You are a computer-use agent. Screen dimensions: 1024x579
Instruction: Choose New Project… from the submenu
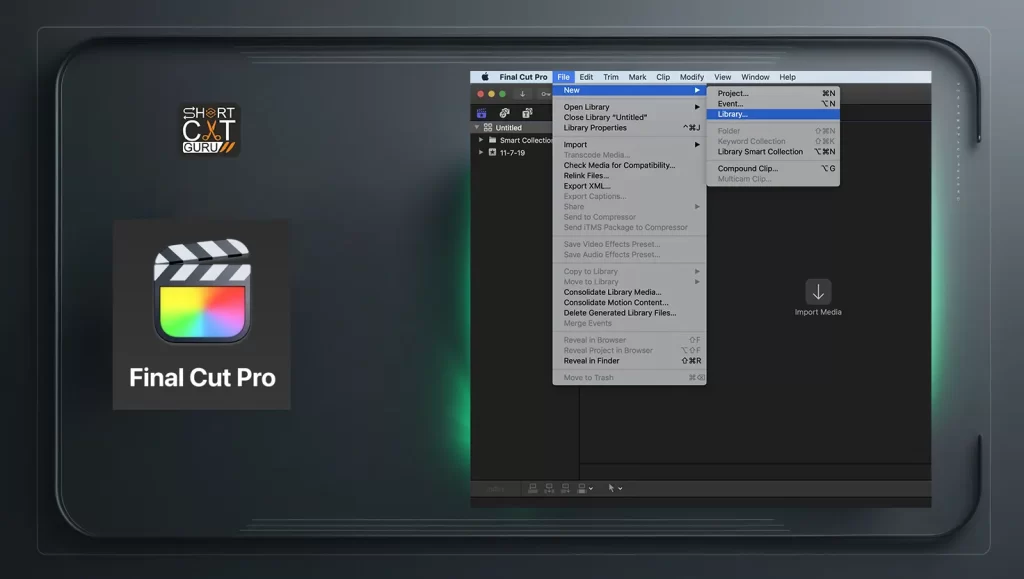[x=773, y=93]
